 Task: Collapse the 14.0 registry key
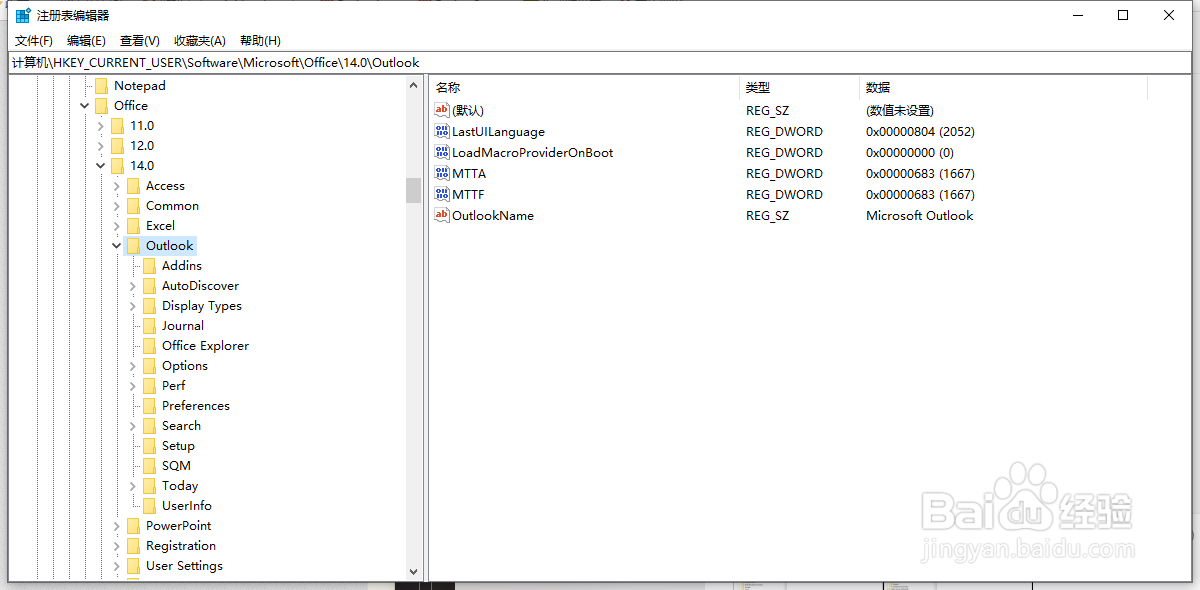(x=100, y=165)
